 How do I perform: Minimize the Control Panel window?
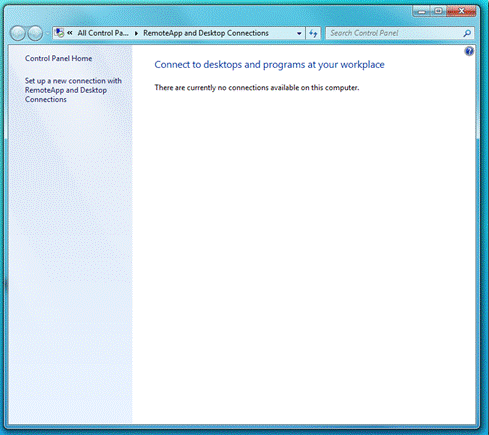tap(422, 11)
